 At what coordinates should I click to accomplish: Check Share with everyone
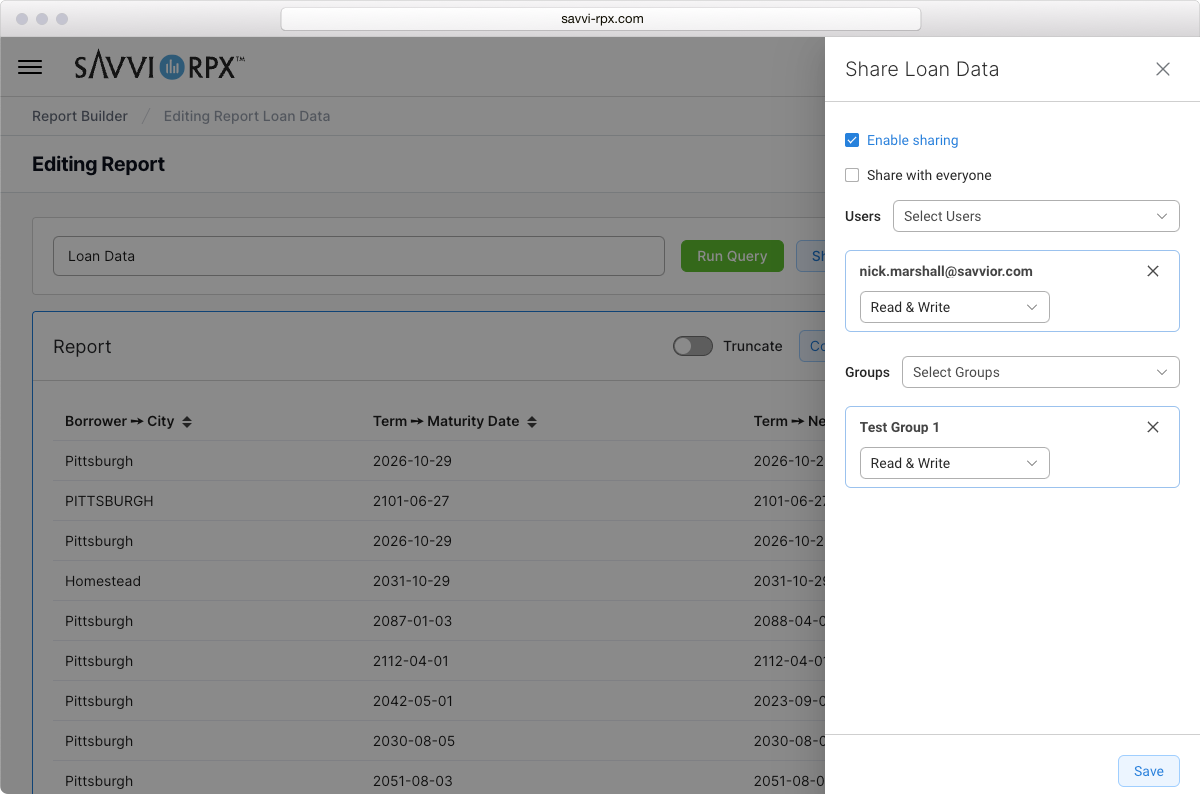click(x=852, y=175)
